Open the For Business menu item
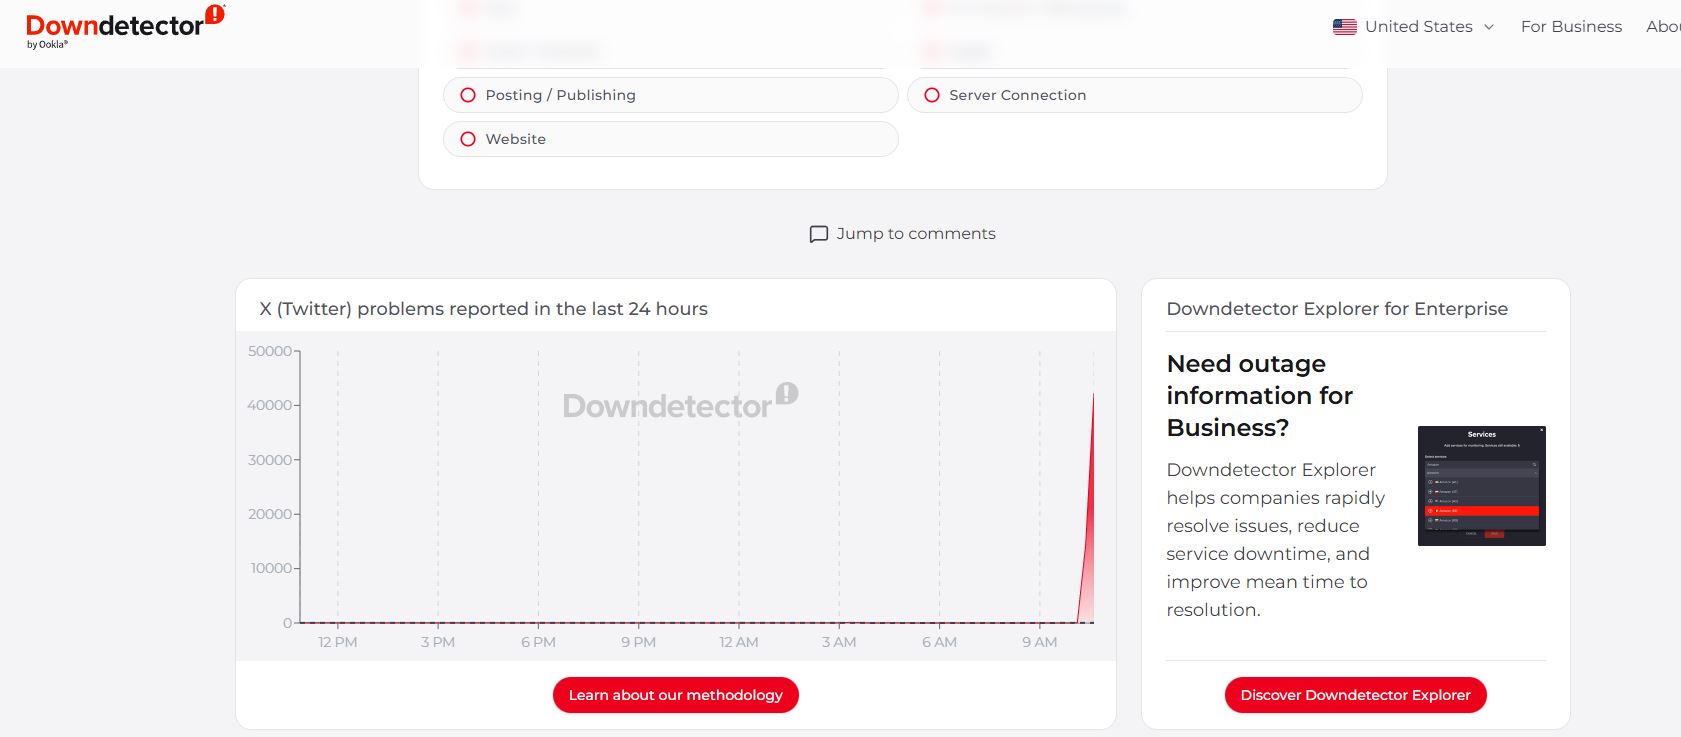Image resolution: width=1681 pixels, height=737 pixels. click(x=1571, y=27)
